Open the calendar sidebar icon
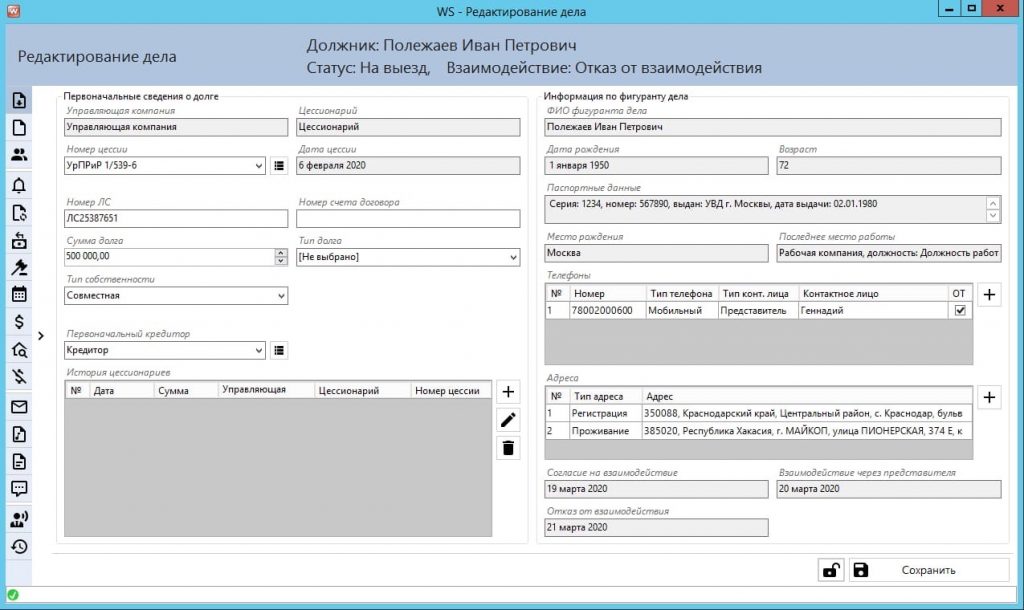The image size is (1024, 610). [19, 294]
